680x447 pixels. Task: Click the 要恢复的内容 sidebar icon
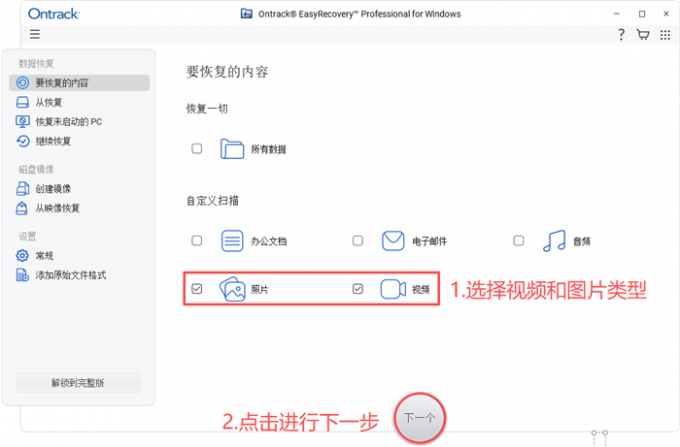23,82
